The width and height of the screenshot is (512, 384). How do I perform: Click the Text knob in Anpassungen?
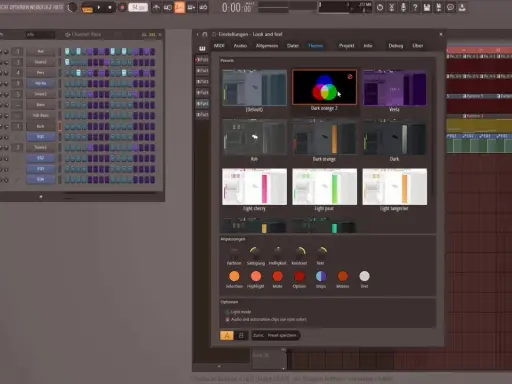321,252
